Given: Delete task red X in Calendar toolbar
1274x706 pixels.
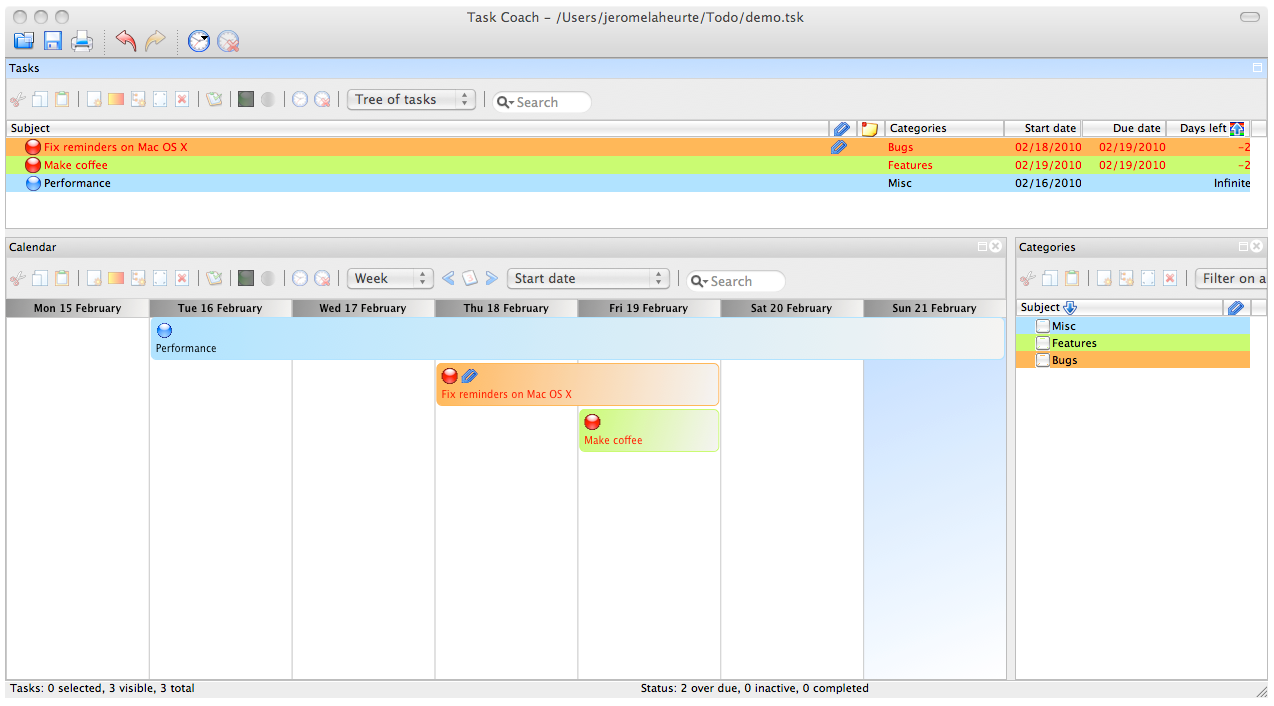Looking at the screenshot, I should 182,279.
